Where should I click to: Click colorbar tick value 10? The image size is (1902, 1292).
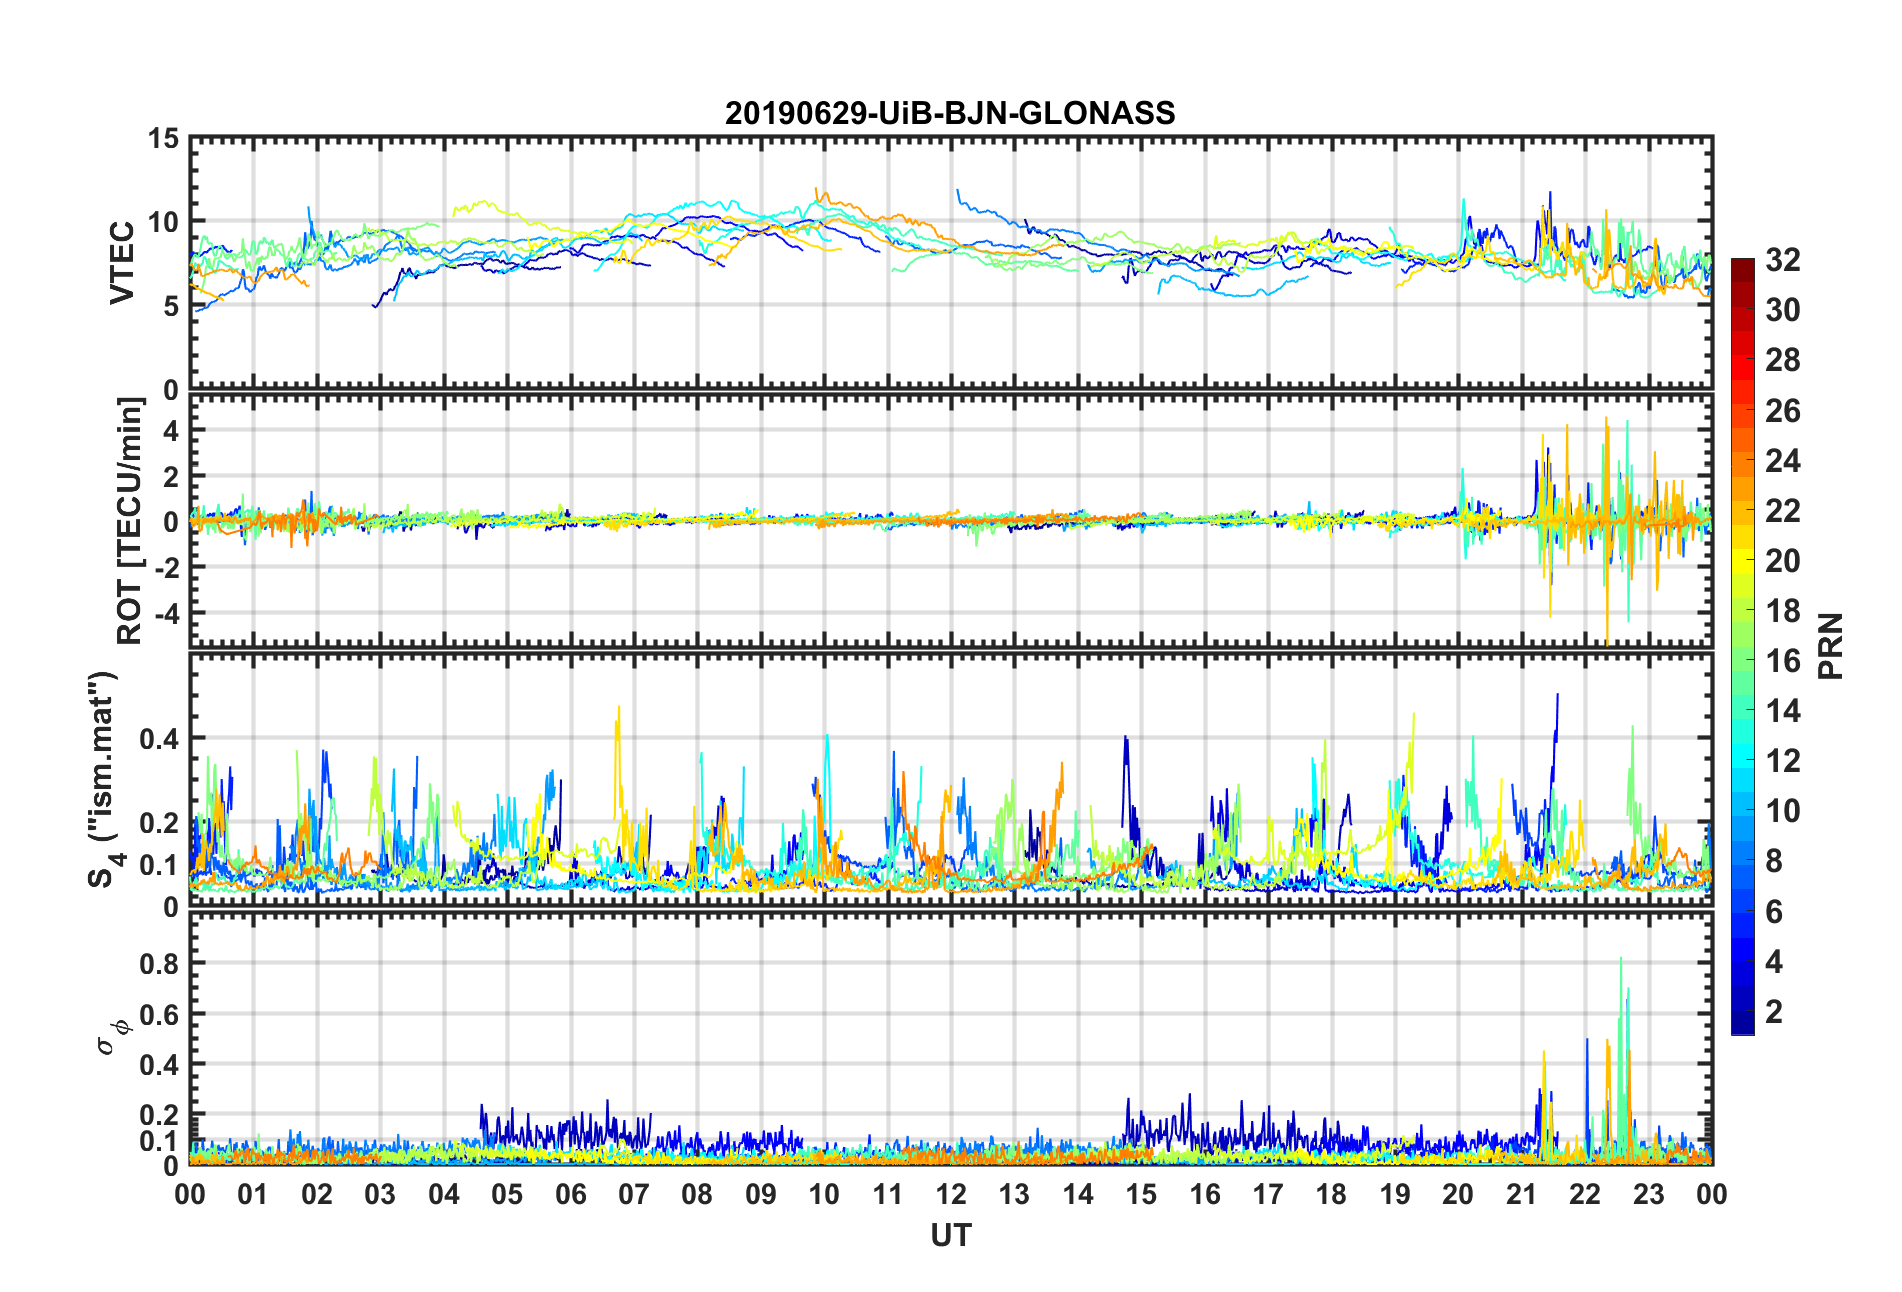(1783, 810)
